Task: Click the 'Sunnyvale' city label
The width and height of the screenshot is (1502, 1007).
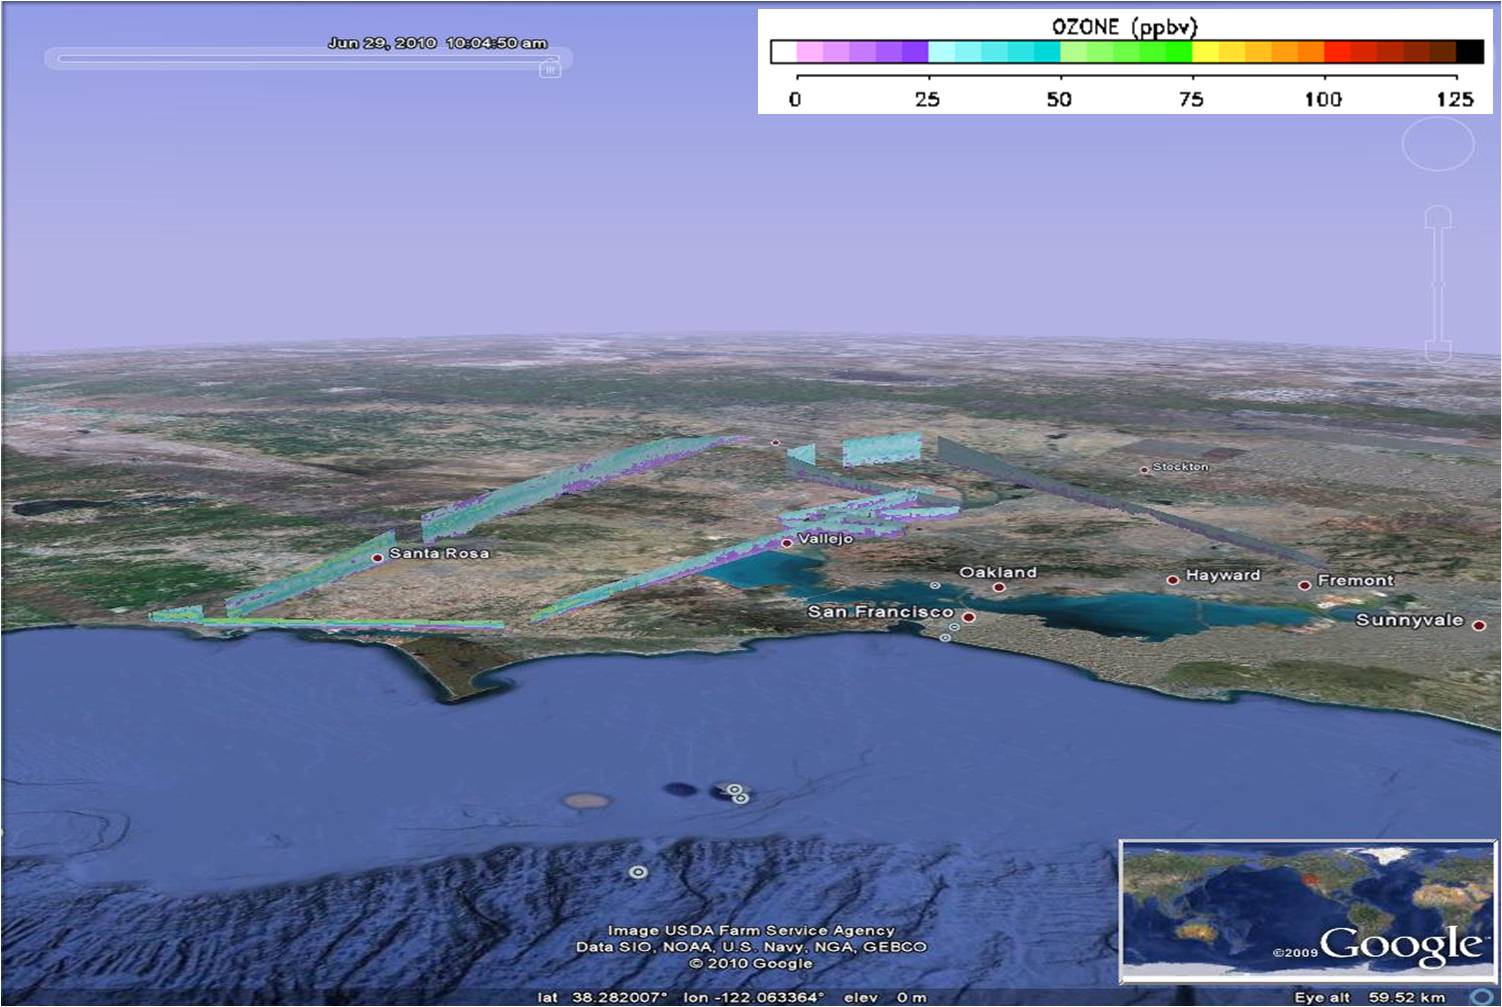Action: (x=1409, y=620)
